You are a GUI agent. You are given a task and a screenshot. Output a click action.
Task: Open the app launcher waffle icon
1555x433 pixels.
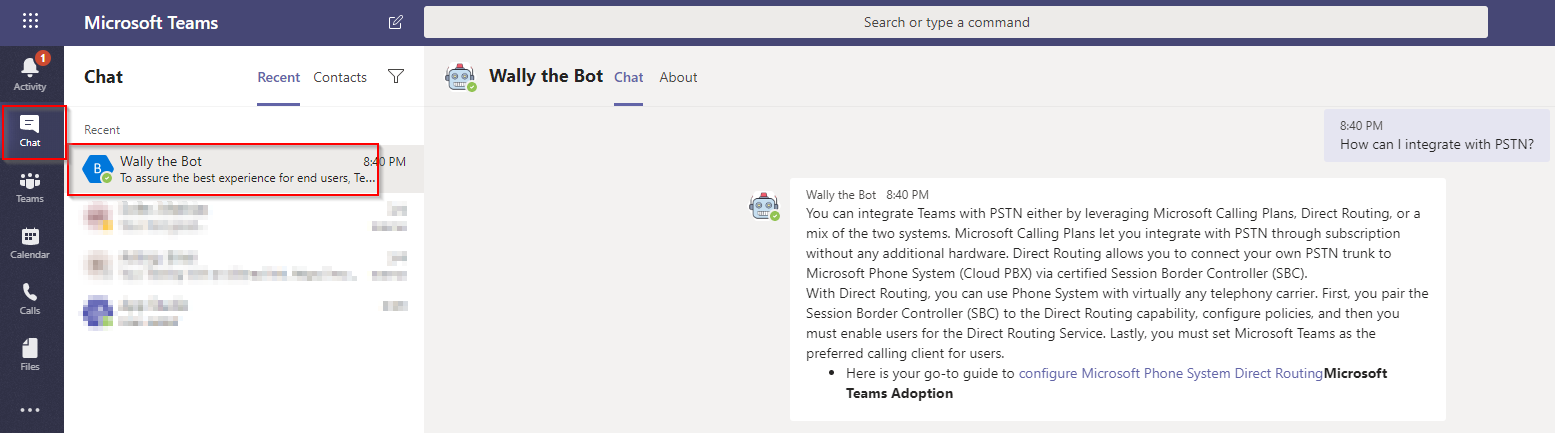[31, 21]
